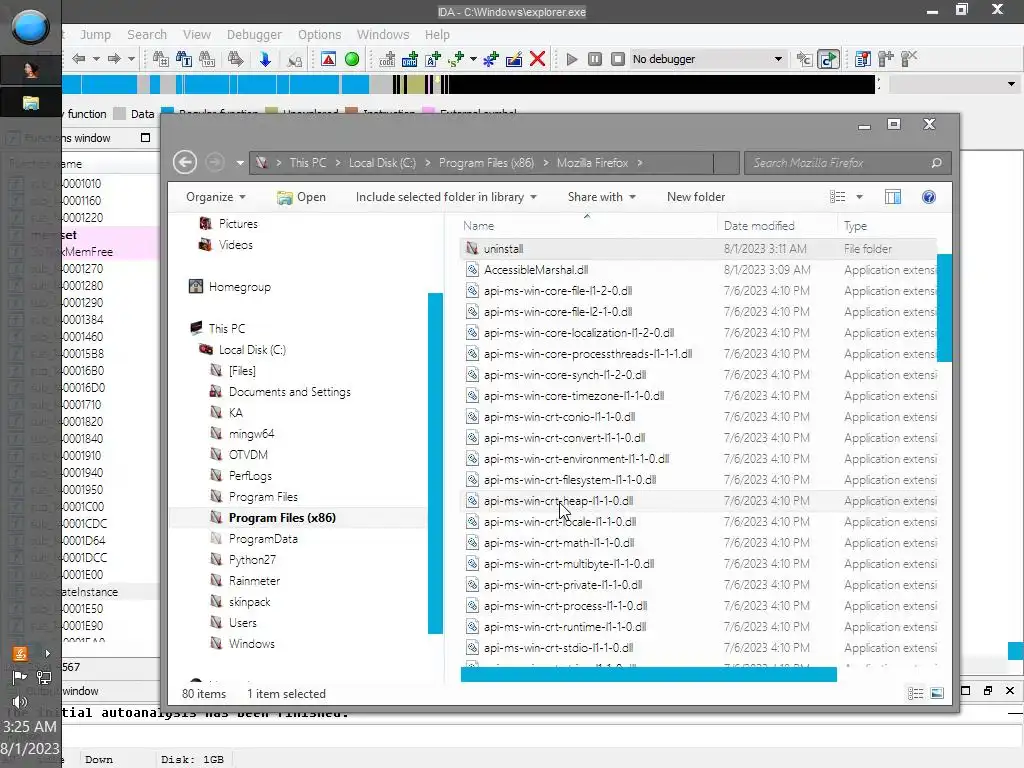This screenshot has height=768, width=1024.
Task: Open the IDA Debugger menu
Action: pos(254,35)
